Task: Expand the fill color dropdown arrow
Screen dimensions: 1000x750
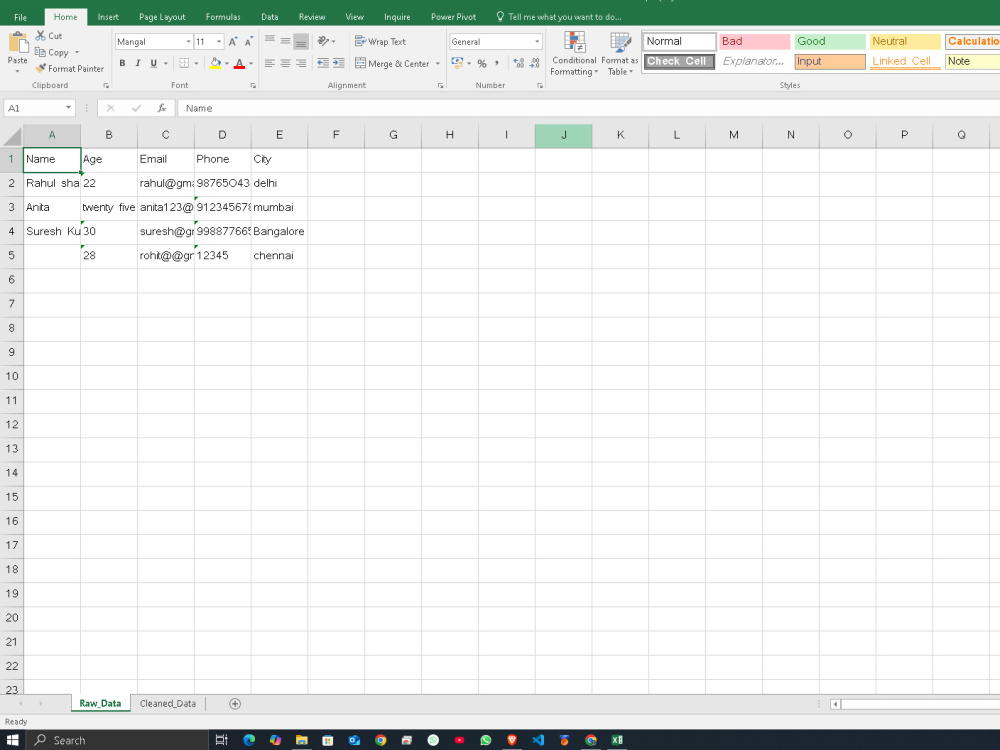Action: click(x=226, y=63)
